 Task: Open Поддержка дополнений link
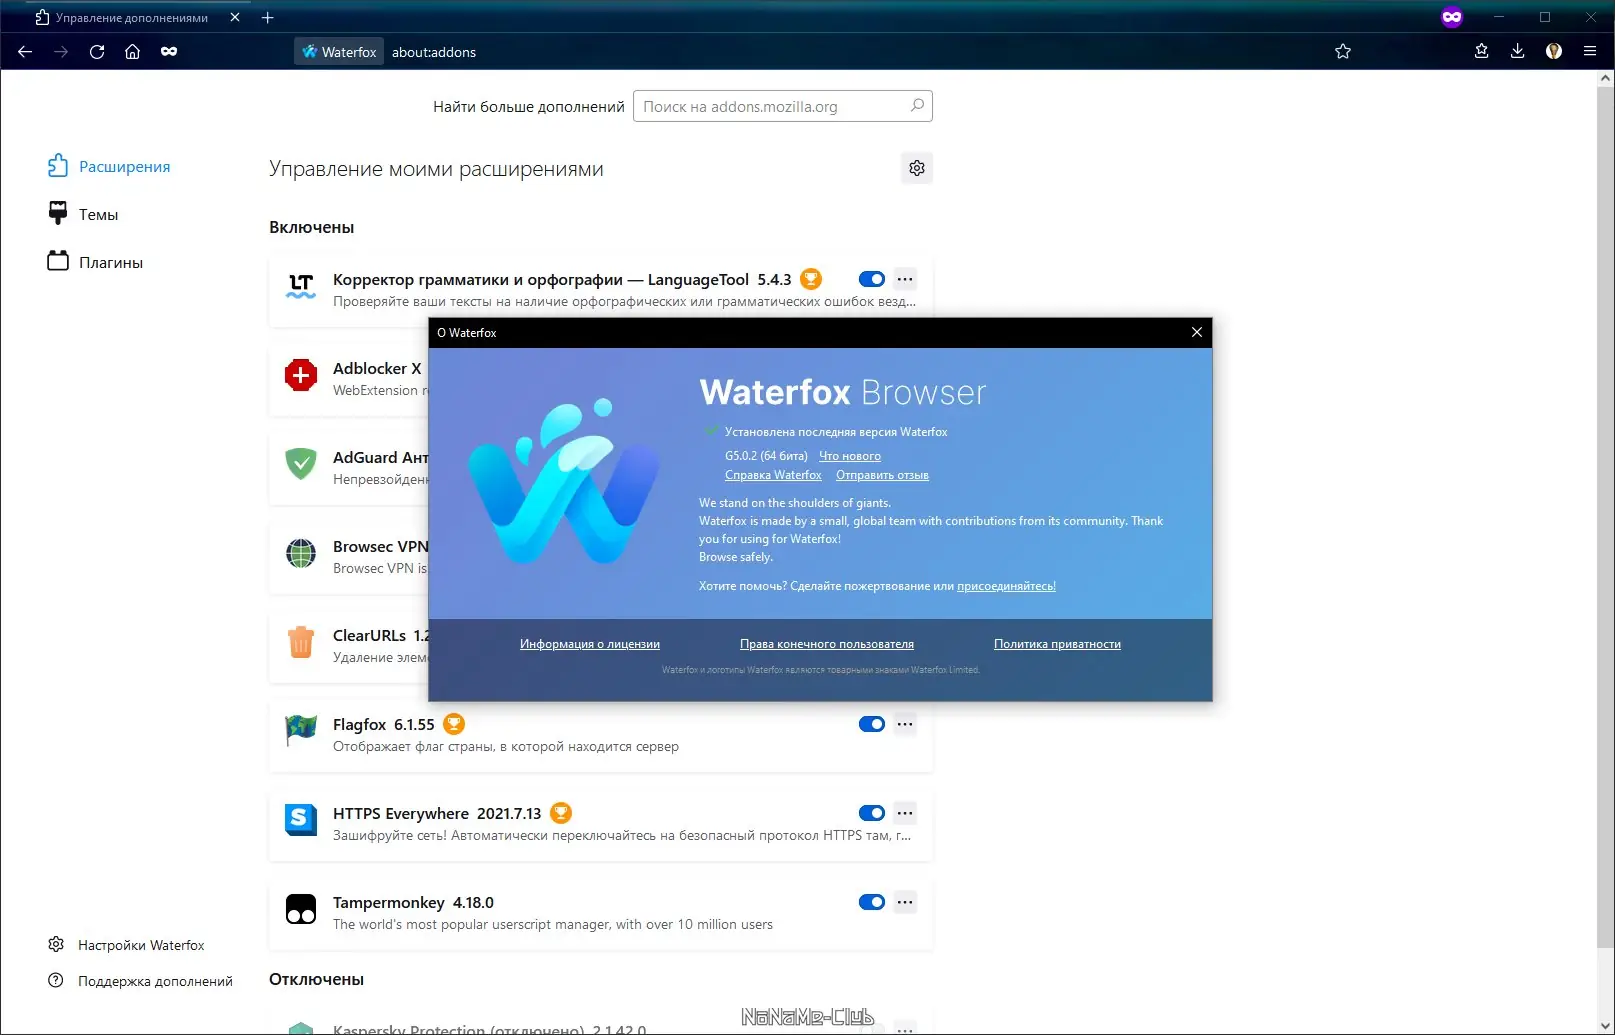tap(140, 981)
